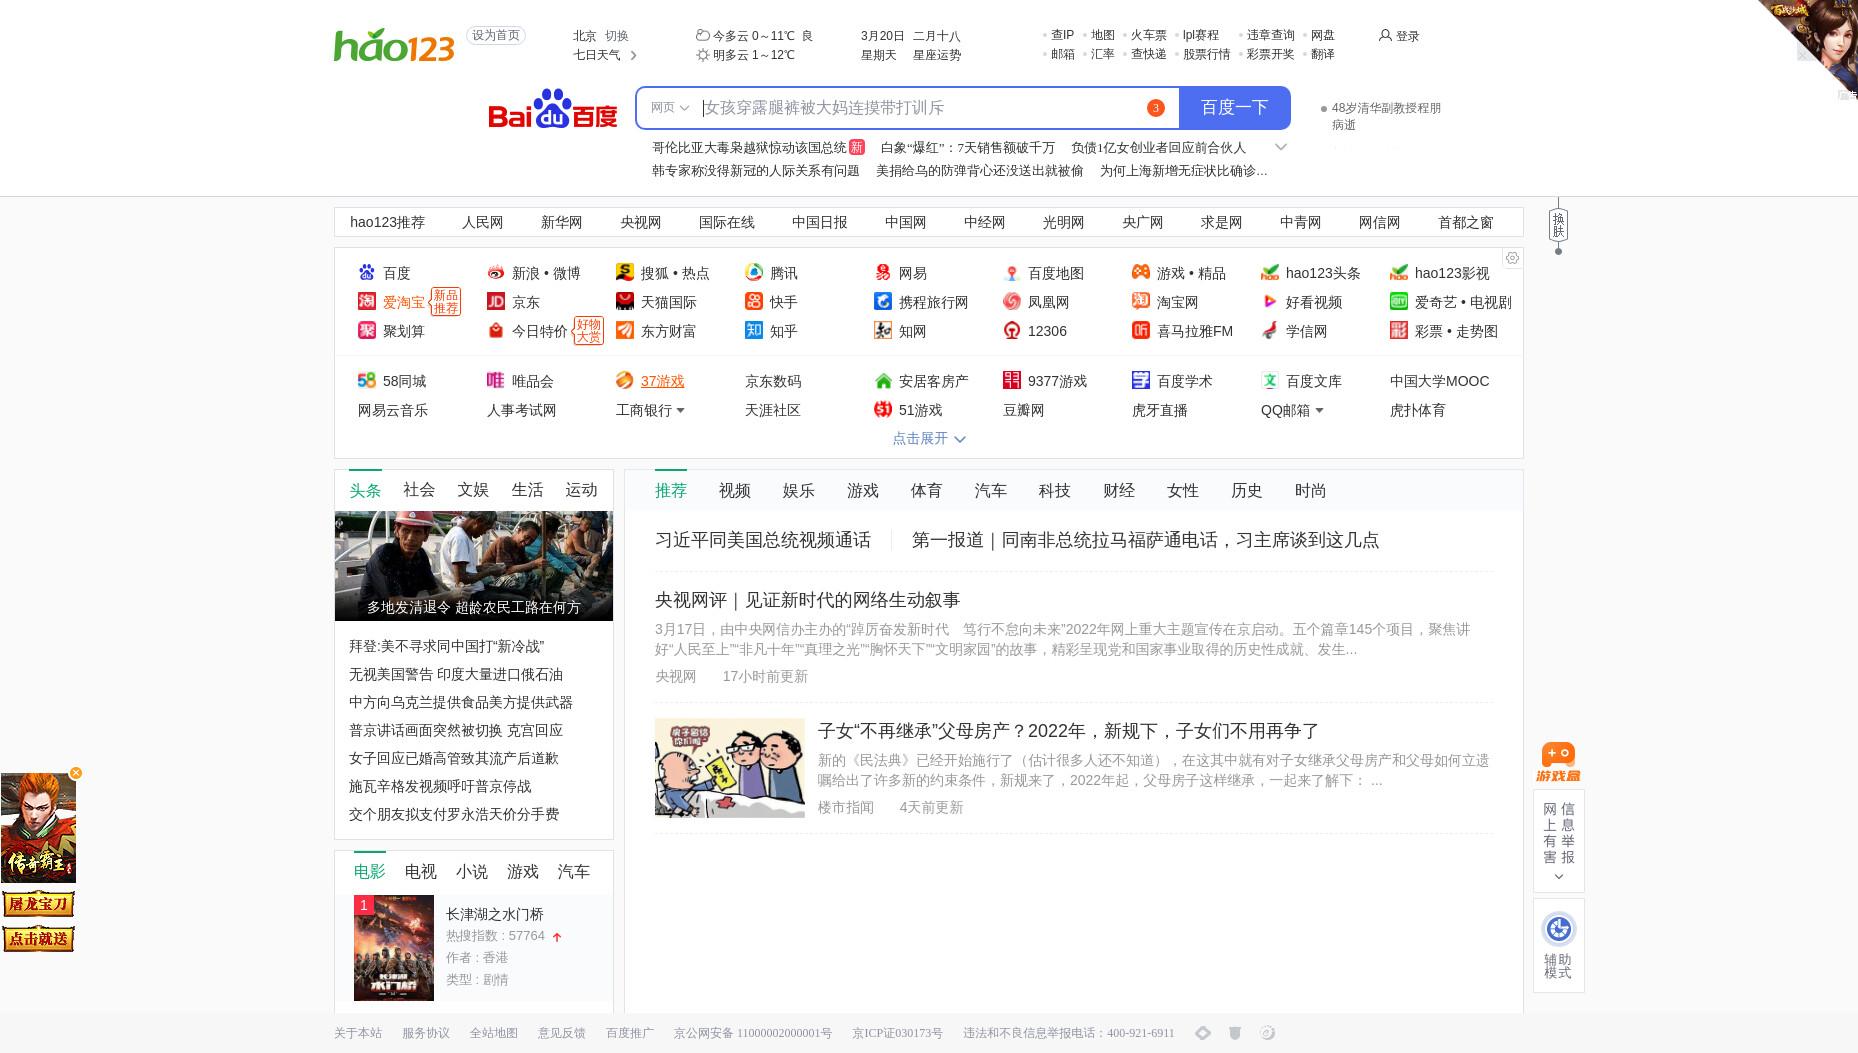
Task: Open the 人民网 link
Action: (x=482, y=222)
